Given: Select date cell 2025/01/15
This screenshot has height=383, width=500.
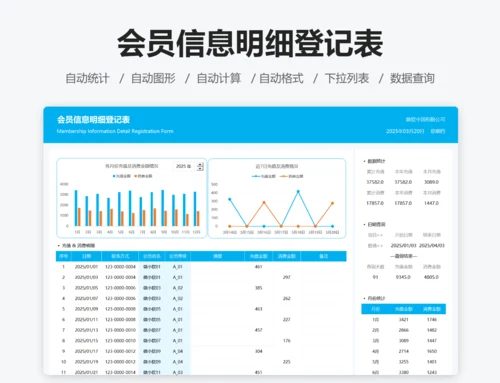Looking at the screenshot, I should (x=86, y=341).
